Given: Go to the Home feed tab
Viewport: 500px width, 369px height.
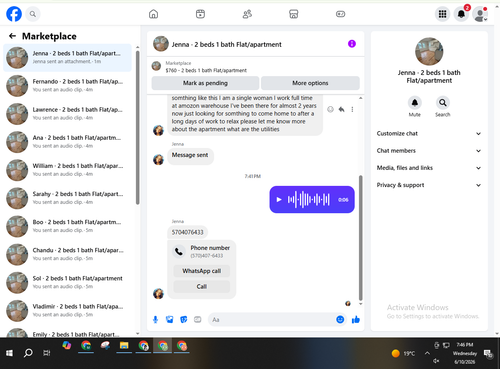Looking at the screenshot, I should coord(153,14).
